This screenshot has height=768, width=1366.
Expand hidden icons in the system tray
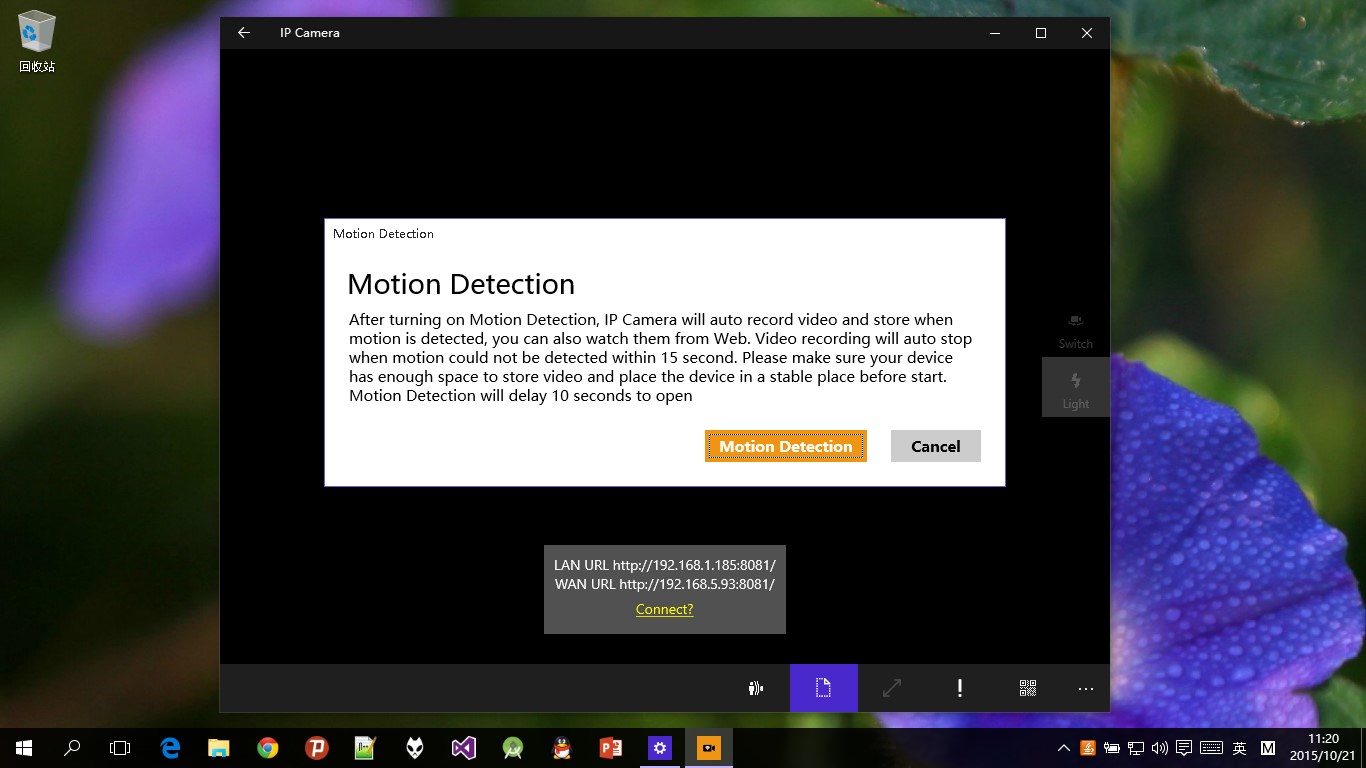(1063, 747)
